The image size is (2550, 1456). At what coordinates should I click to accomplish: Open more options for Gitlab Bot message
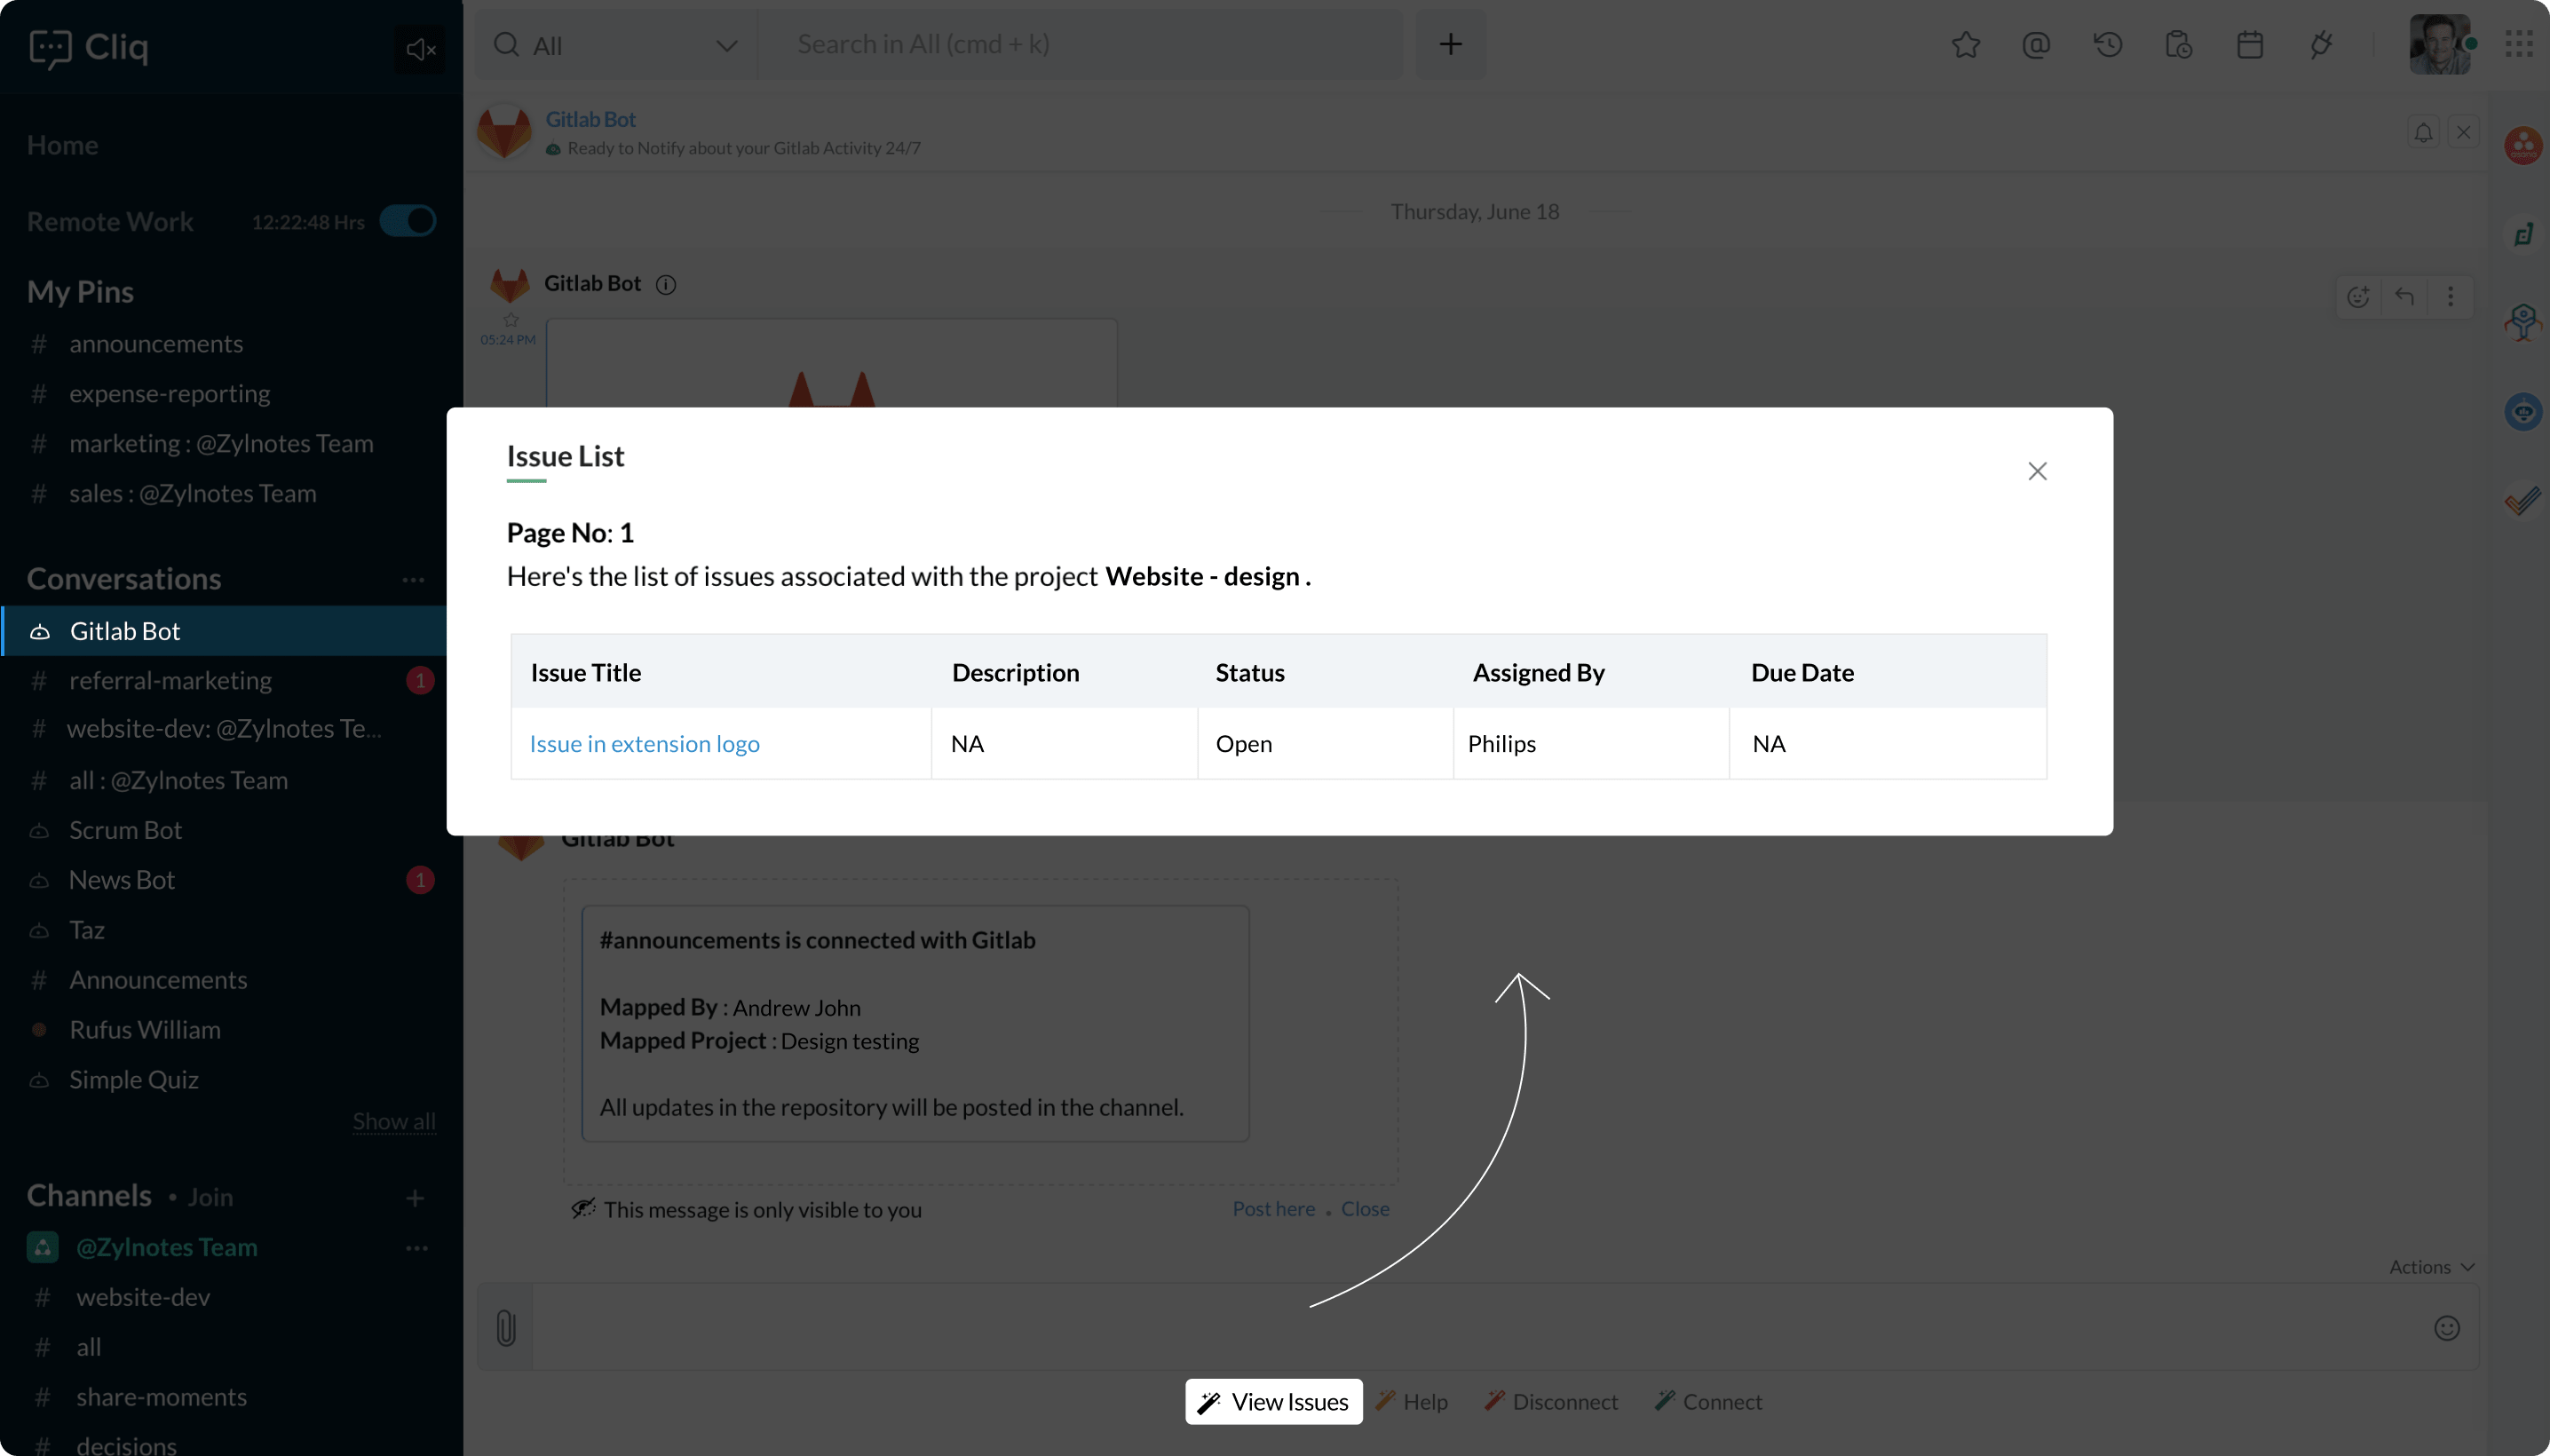pyautogui.click(x=2449, y=296)
